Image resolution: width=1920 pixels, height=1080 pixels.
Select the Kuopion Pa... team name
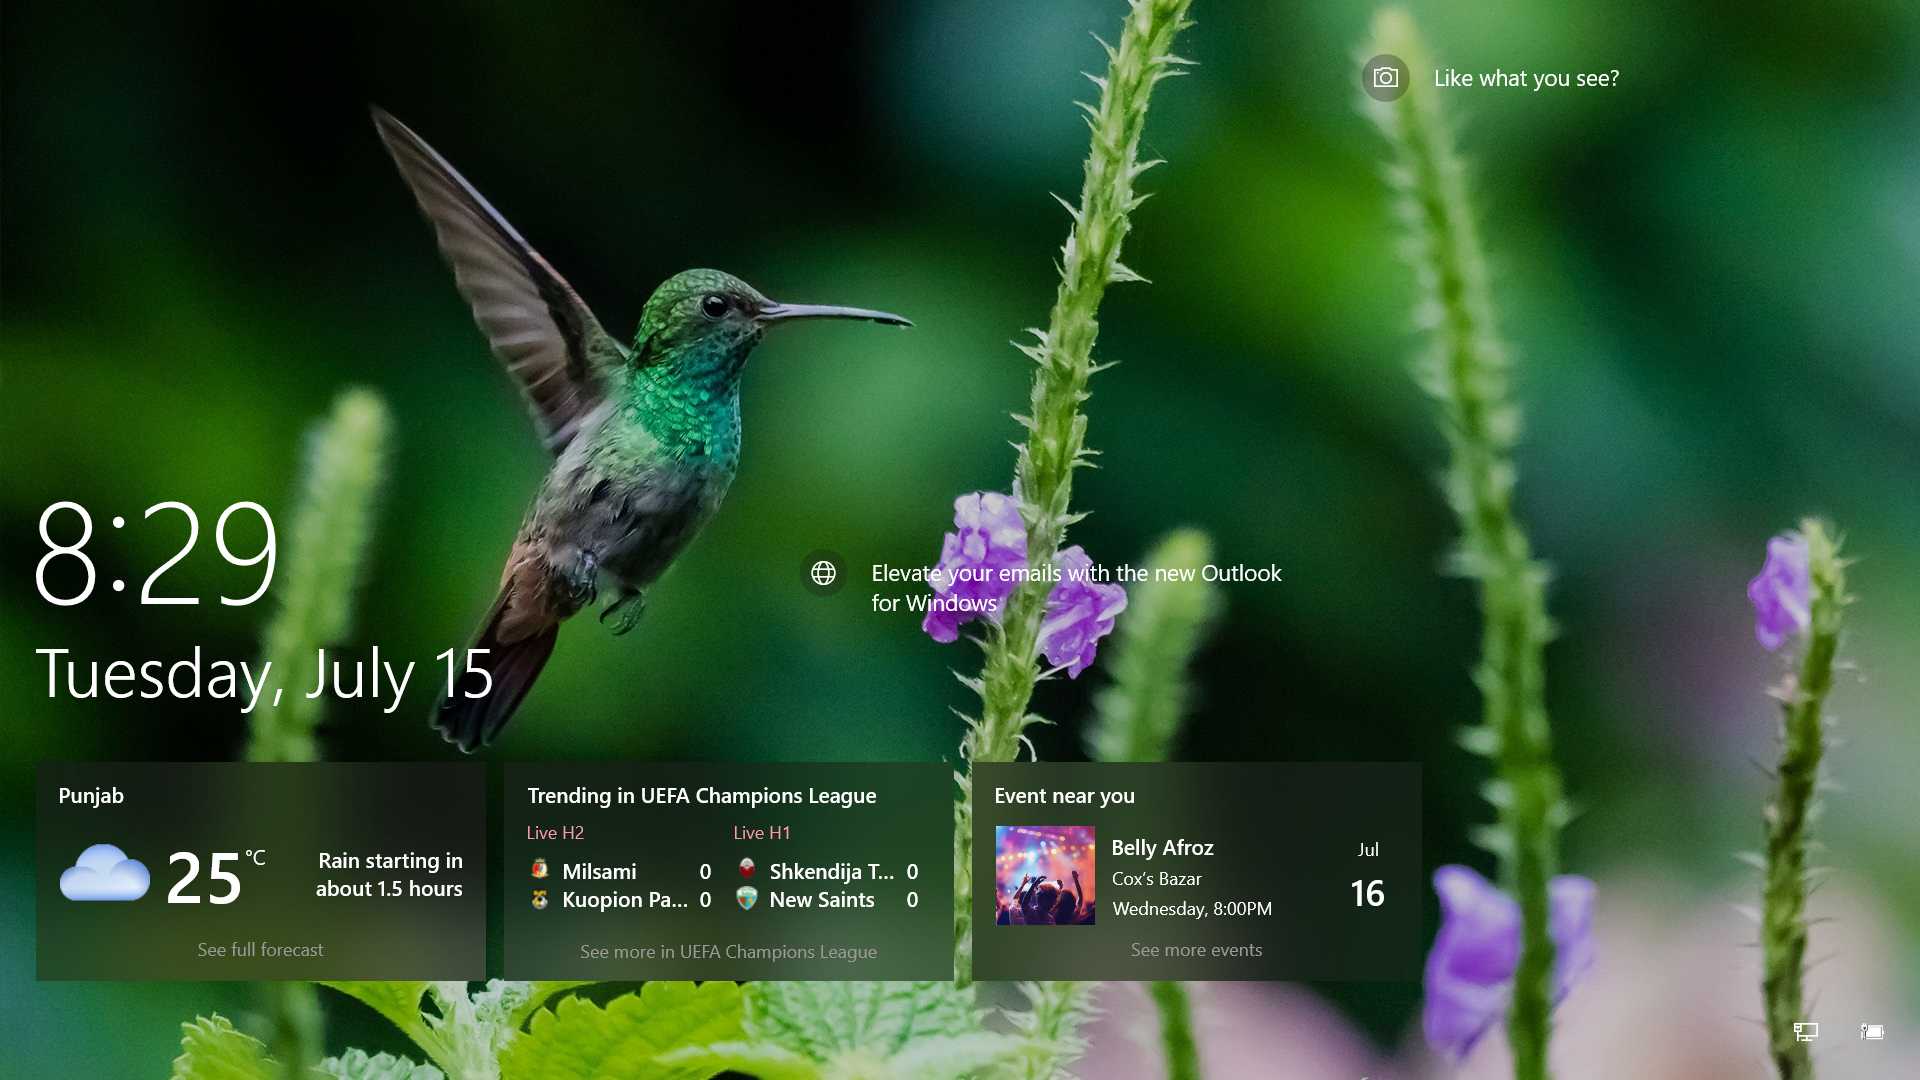pyautogui.click(x=625, y=899)
